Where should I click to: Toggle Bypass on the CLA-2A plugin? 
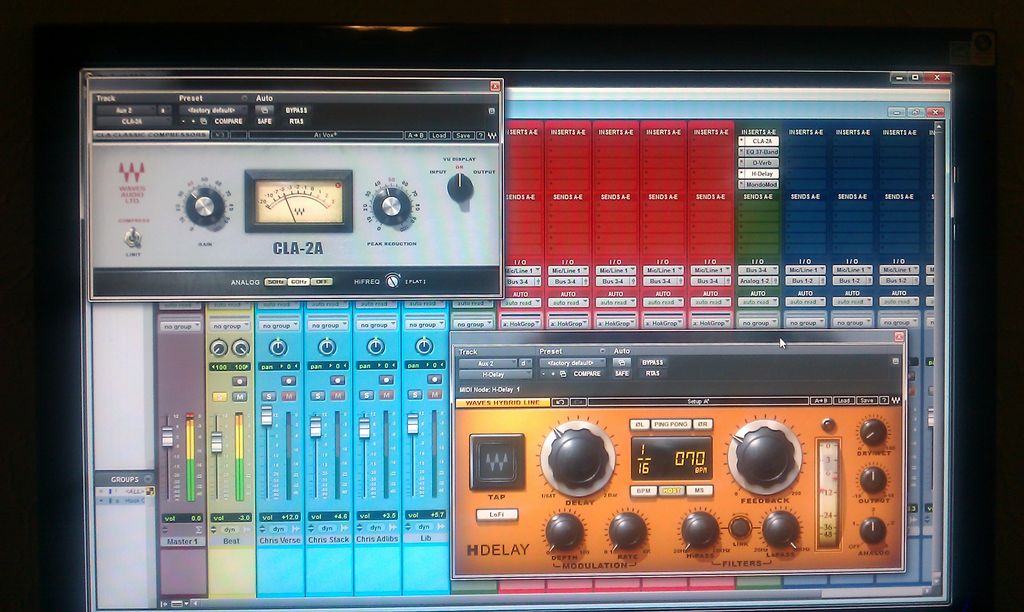tap(296, 110)
